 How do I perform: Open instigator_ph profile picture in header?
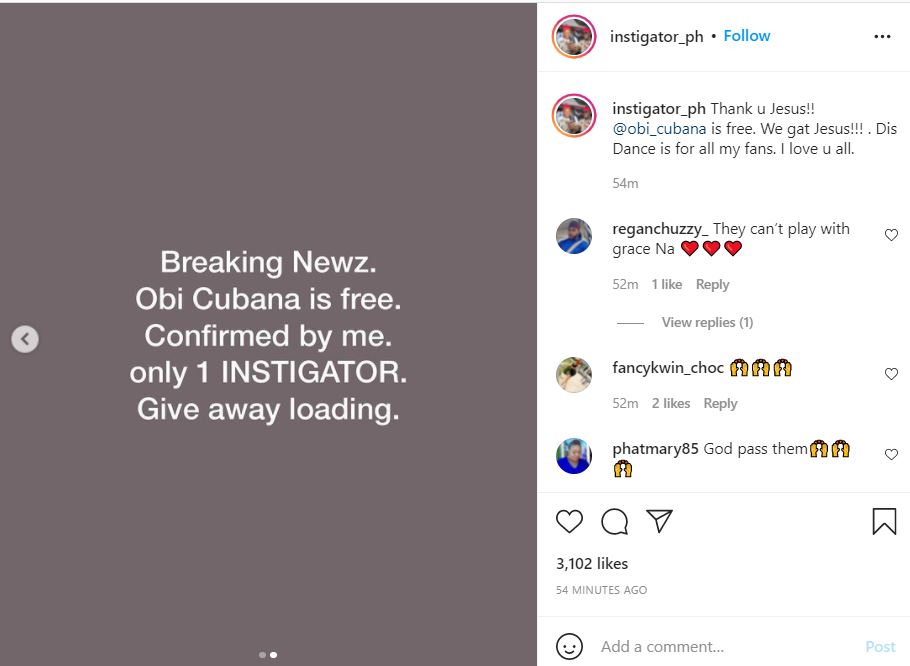[x=575, y=37]
